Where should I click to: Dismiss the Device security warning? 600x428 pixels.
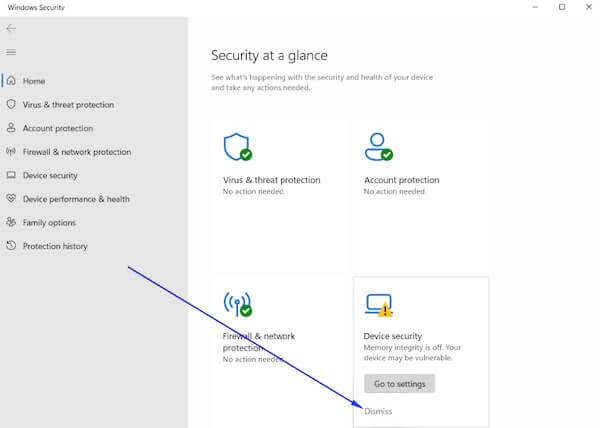378,411
